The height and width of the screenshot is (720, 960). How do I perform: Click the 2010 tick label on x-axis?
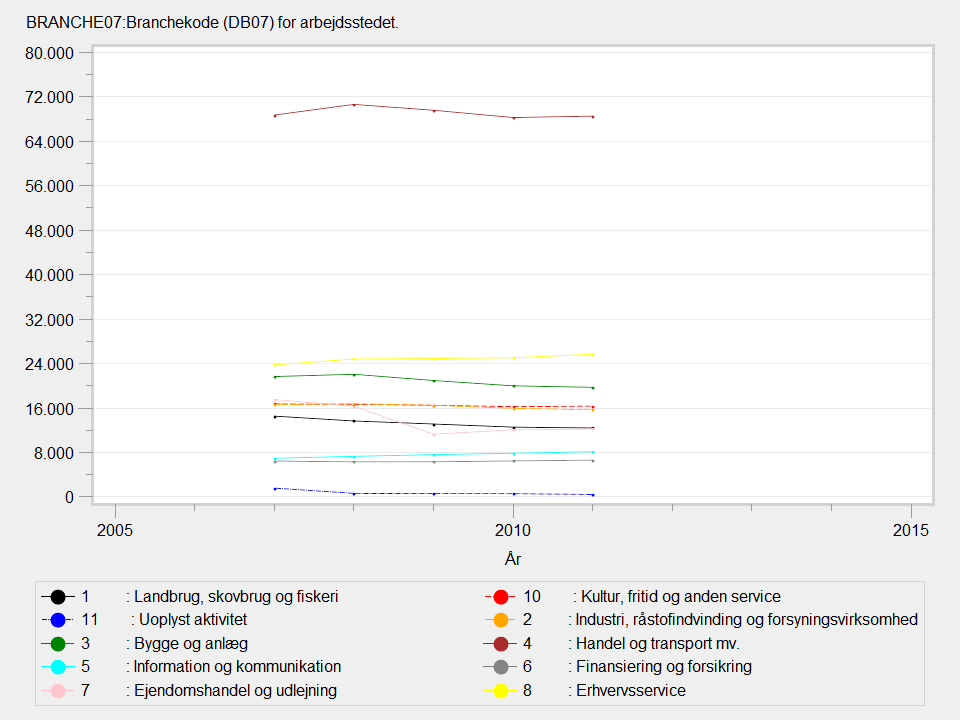click(x=513, y=529)
